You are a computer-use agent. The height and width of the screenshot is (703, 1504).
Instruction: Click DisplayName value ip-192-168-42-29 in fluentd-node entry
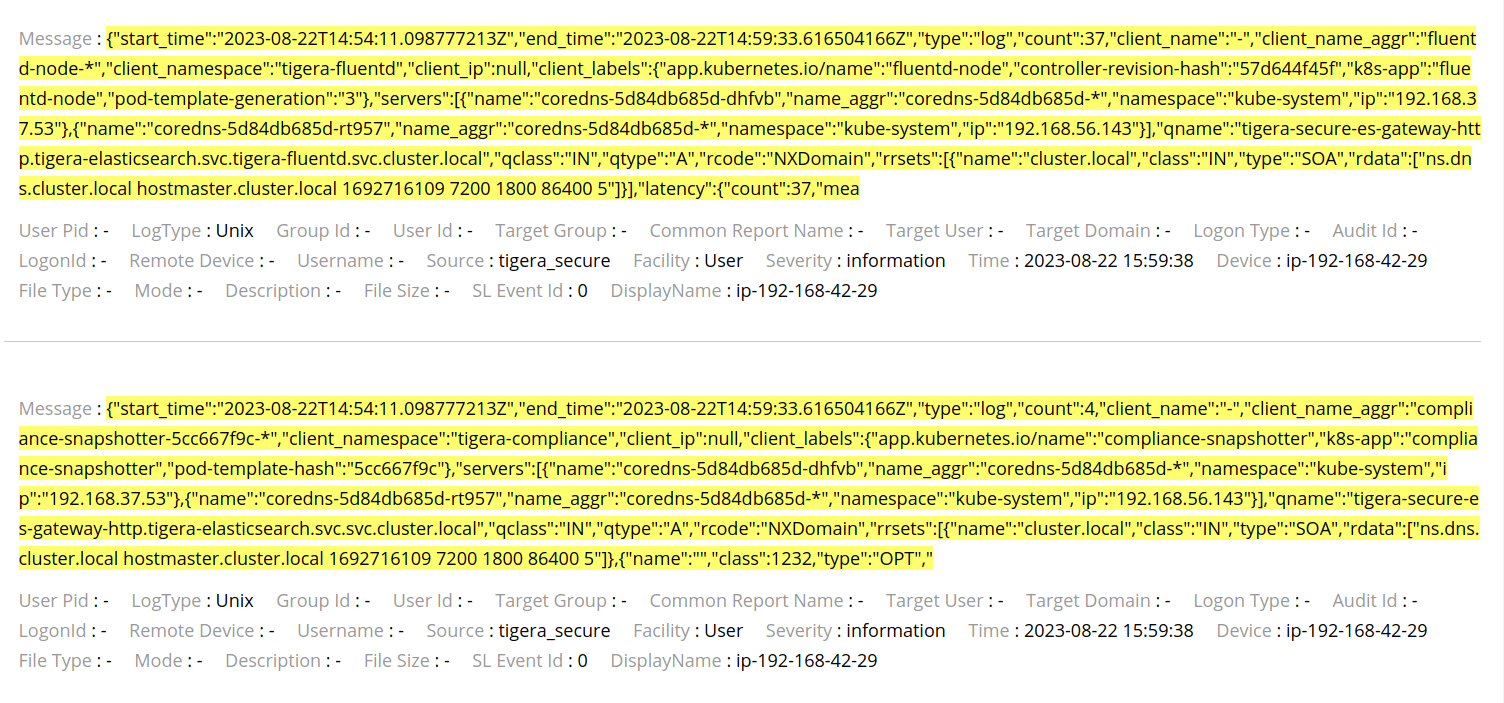(x=807, y=291)
